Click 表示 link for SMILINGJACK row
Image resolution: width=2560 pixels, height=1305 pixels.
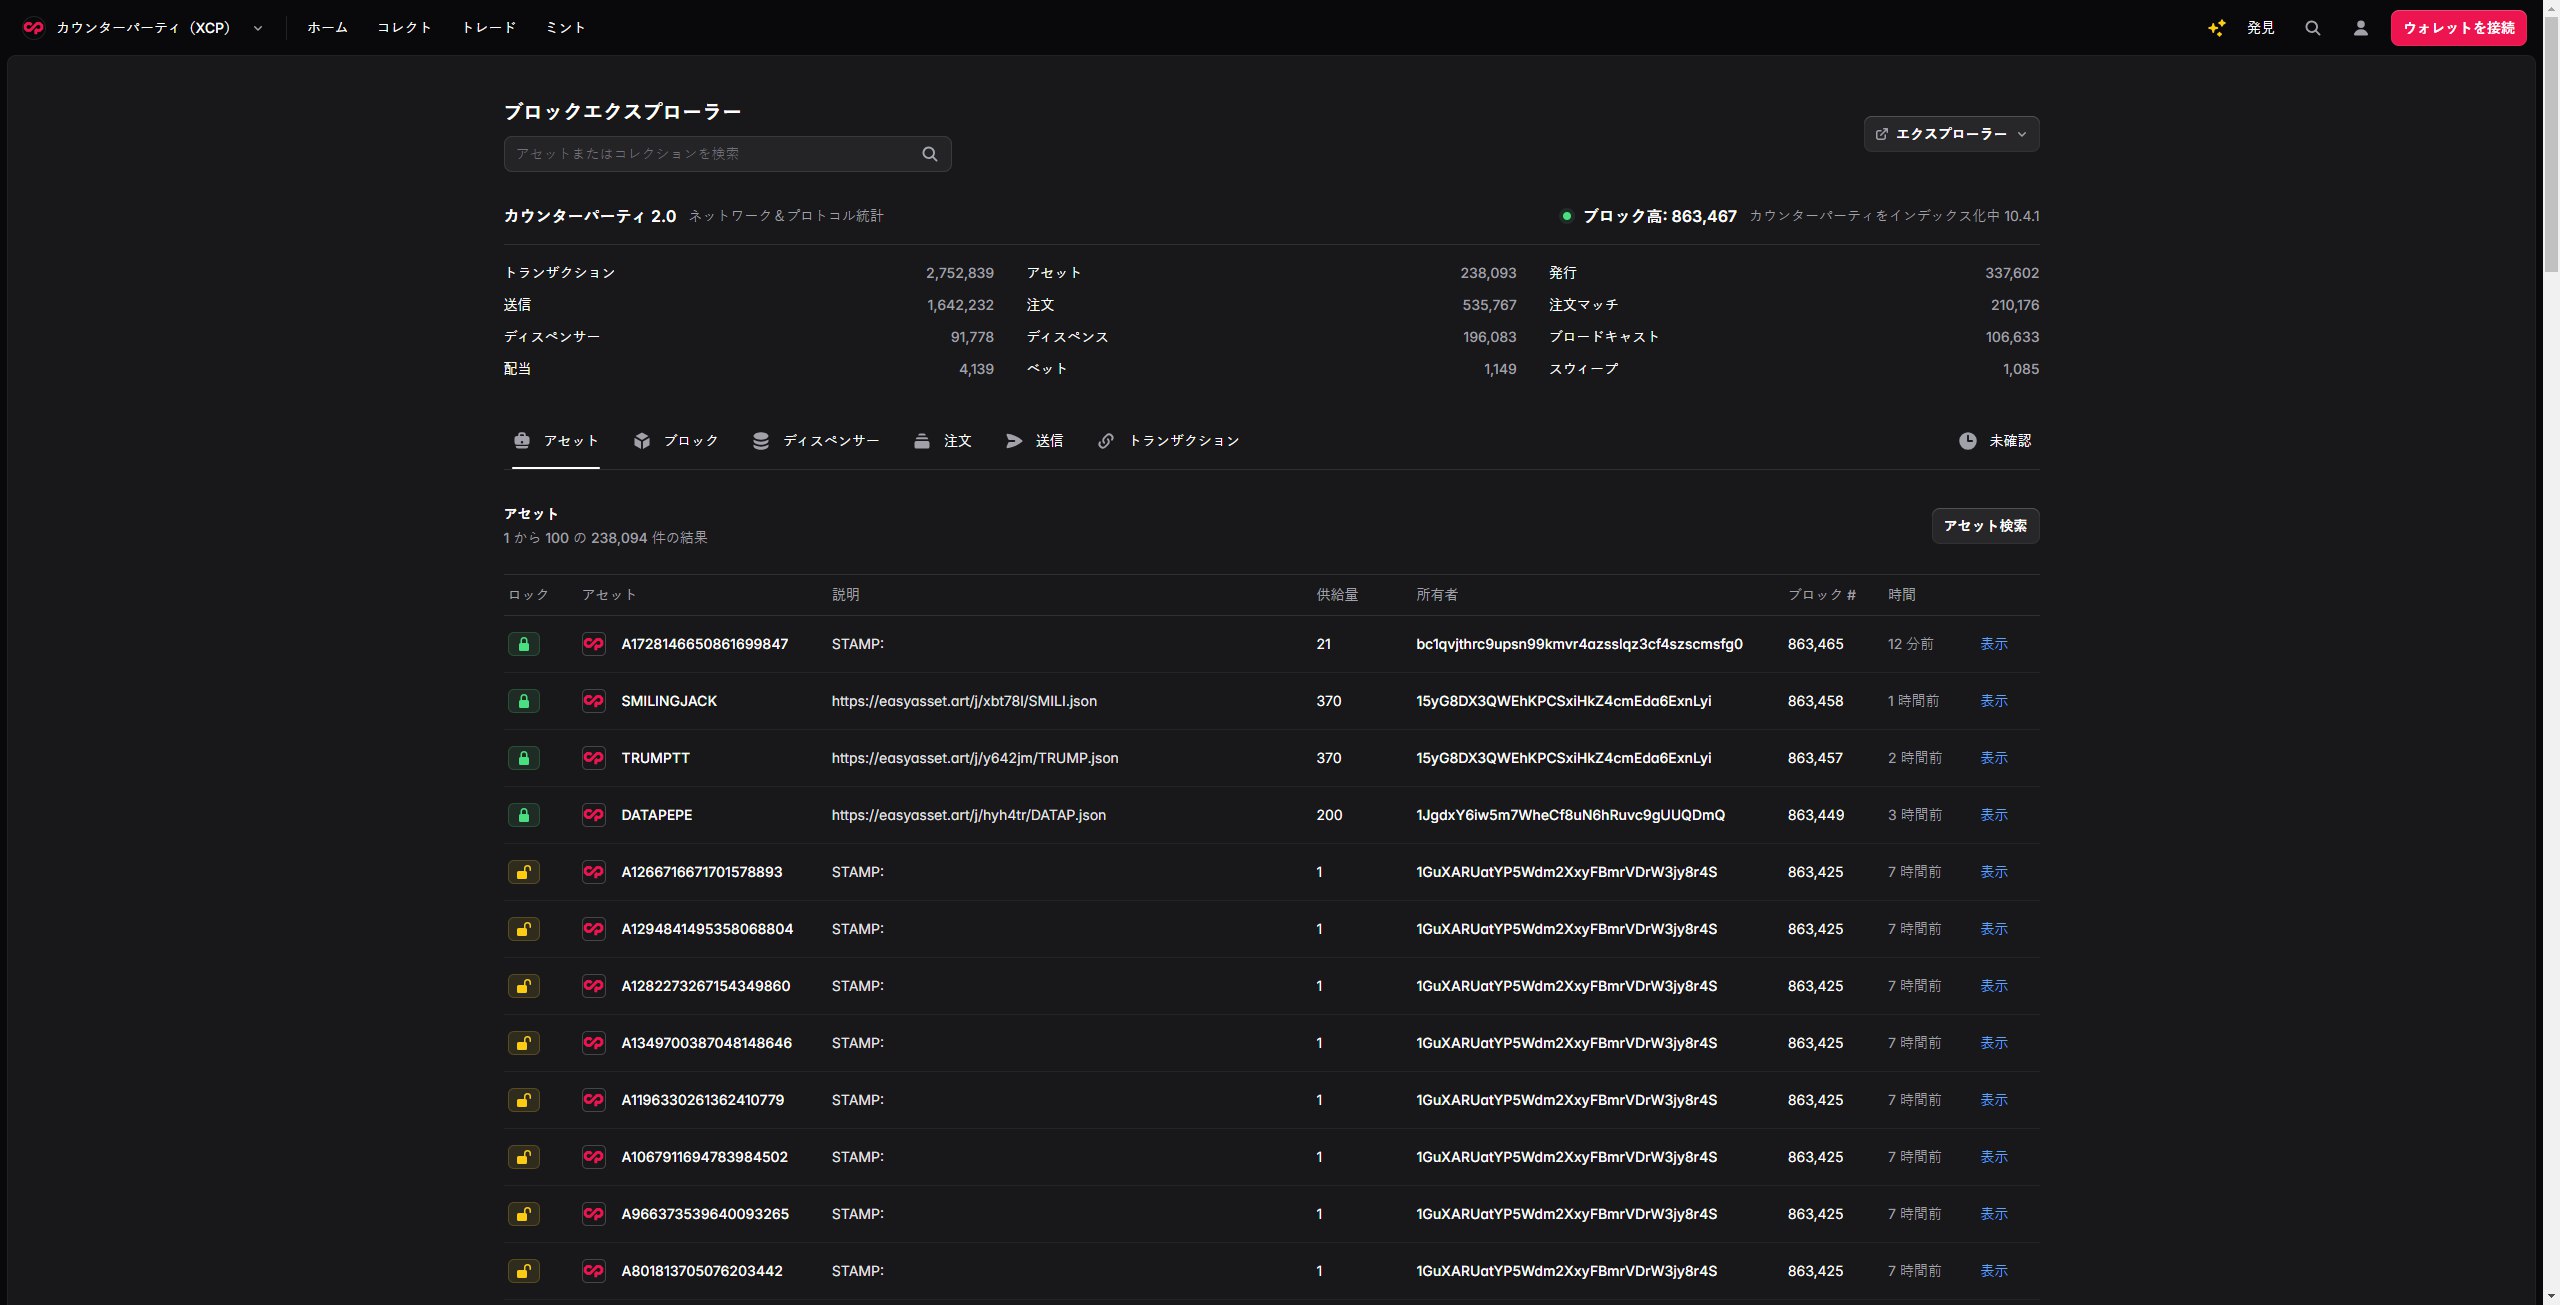[x=1994, y=701]
